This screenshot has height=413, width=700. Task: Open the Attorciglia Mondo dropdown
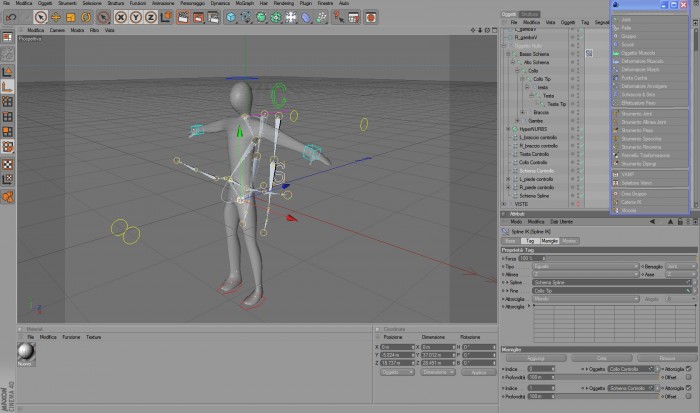585,299
